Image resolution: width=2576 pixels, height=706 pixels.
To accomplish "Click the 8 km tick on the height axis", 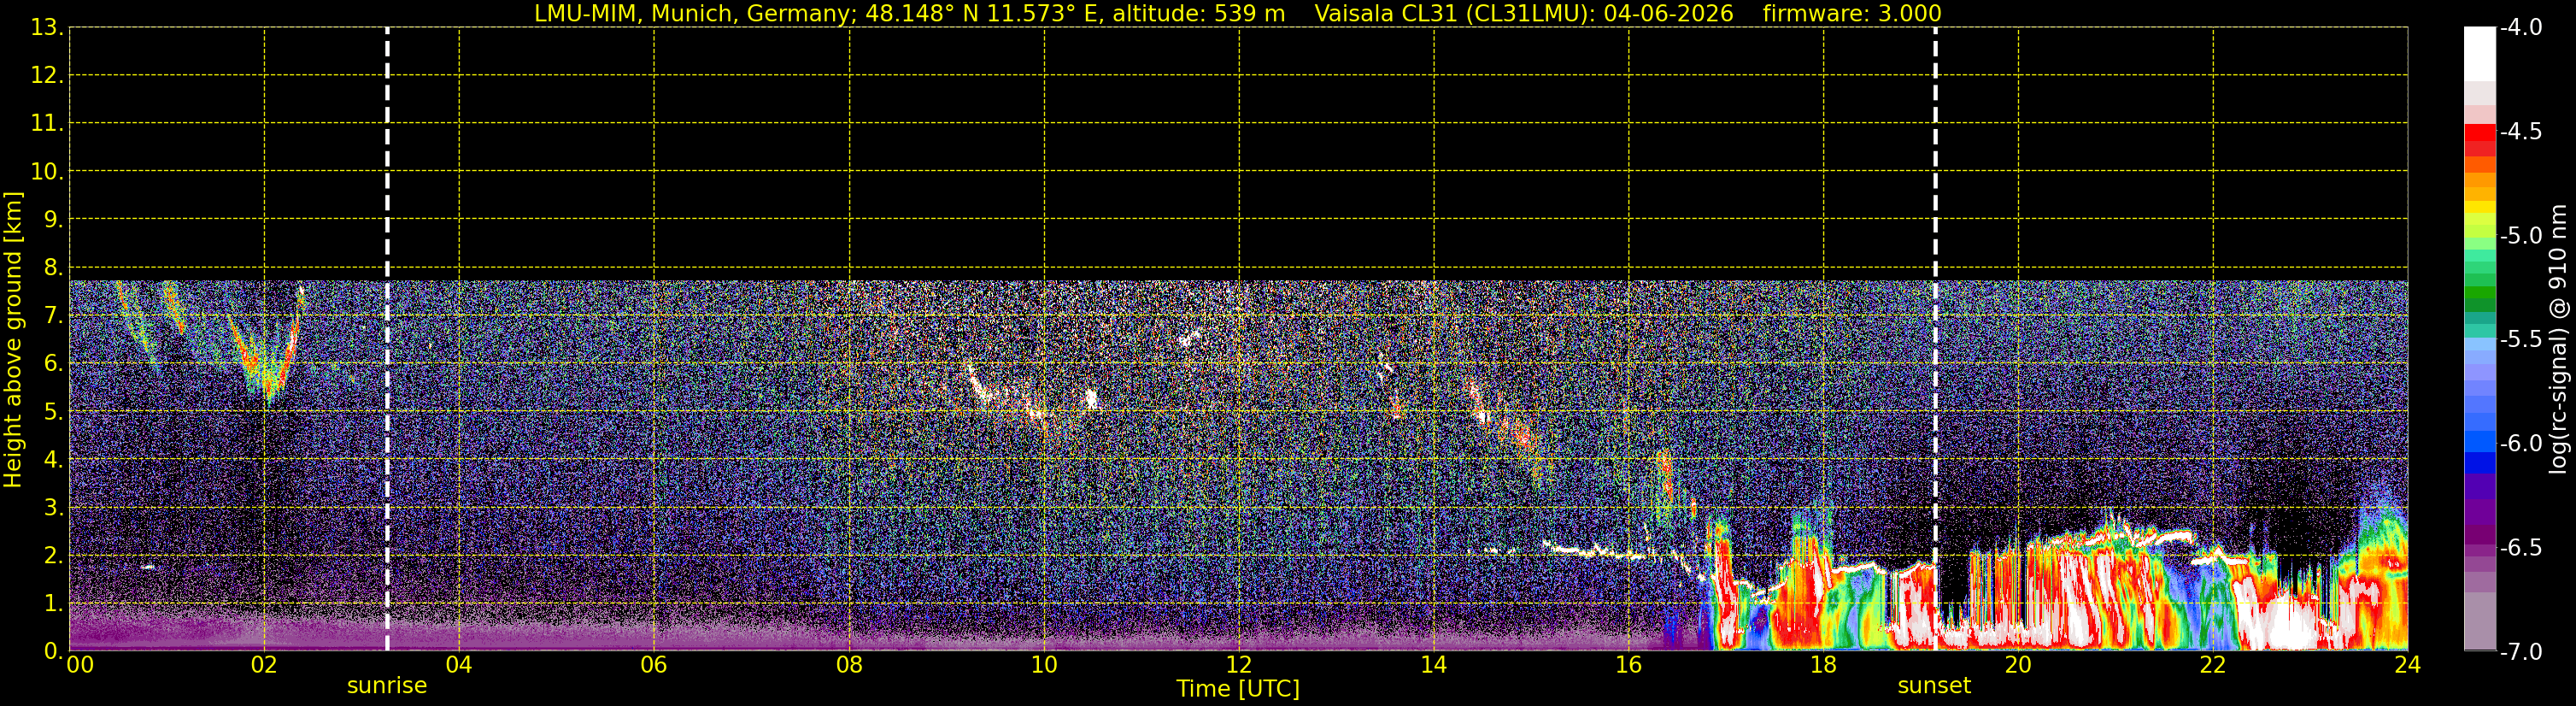I will tap(52, 268).
